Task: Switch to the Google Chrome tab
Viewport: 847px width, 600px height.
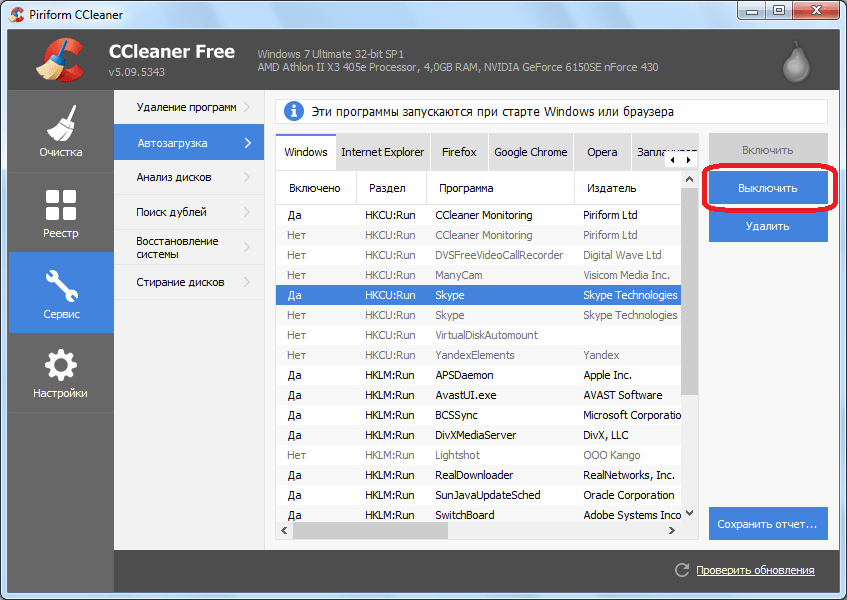Action: 530,152
